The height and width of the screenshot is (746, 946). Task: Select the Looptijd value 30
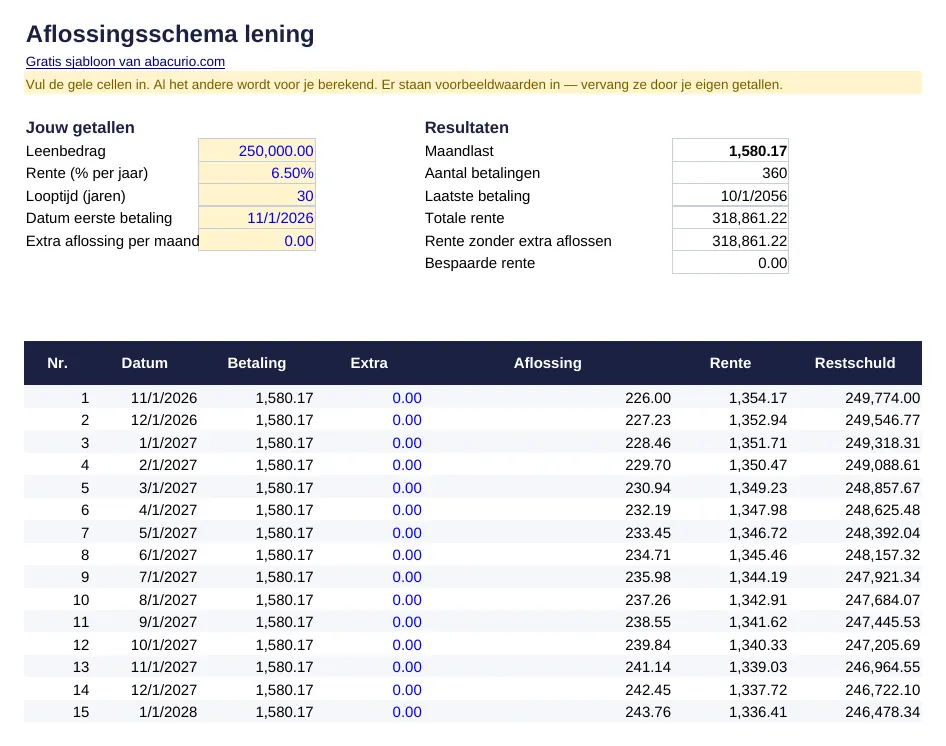click(257, 196)
